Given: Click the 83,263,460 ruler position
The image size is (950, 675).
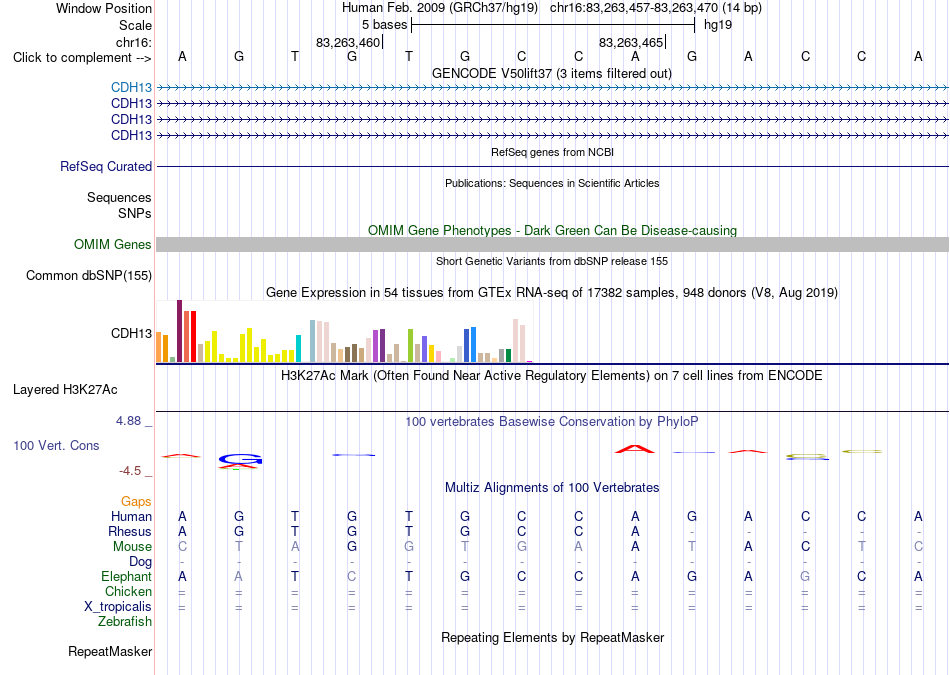Looking at the screenshot, I should (348, 43).
